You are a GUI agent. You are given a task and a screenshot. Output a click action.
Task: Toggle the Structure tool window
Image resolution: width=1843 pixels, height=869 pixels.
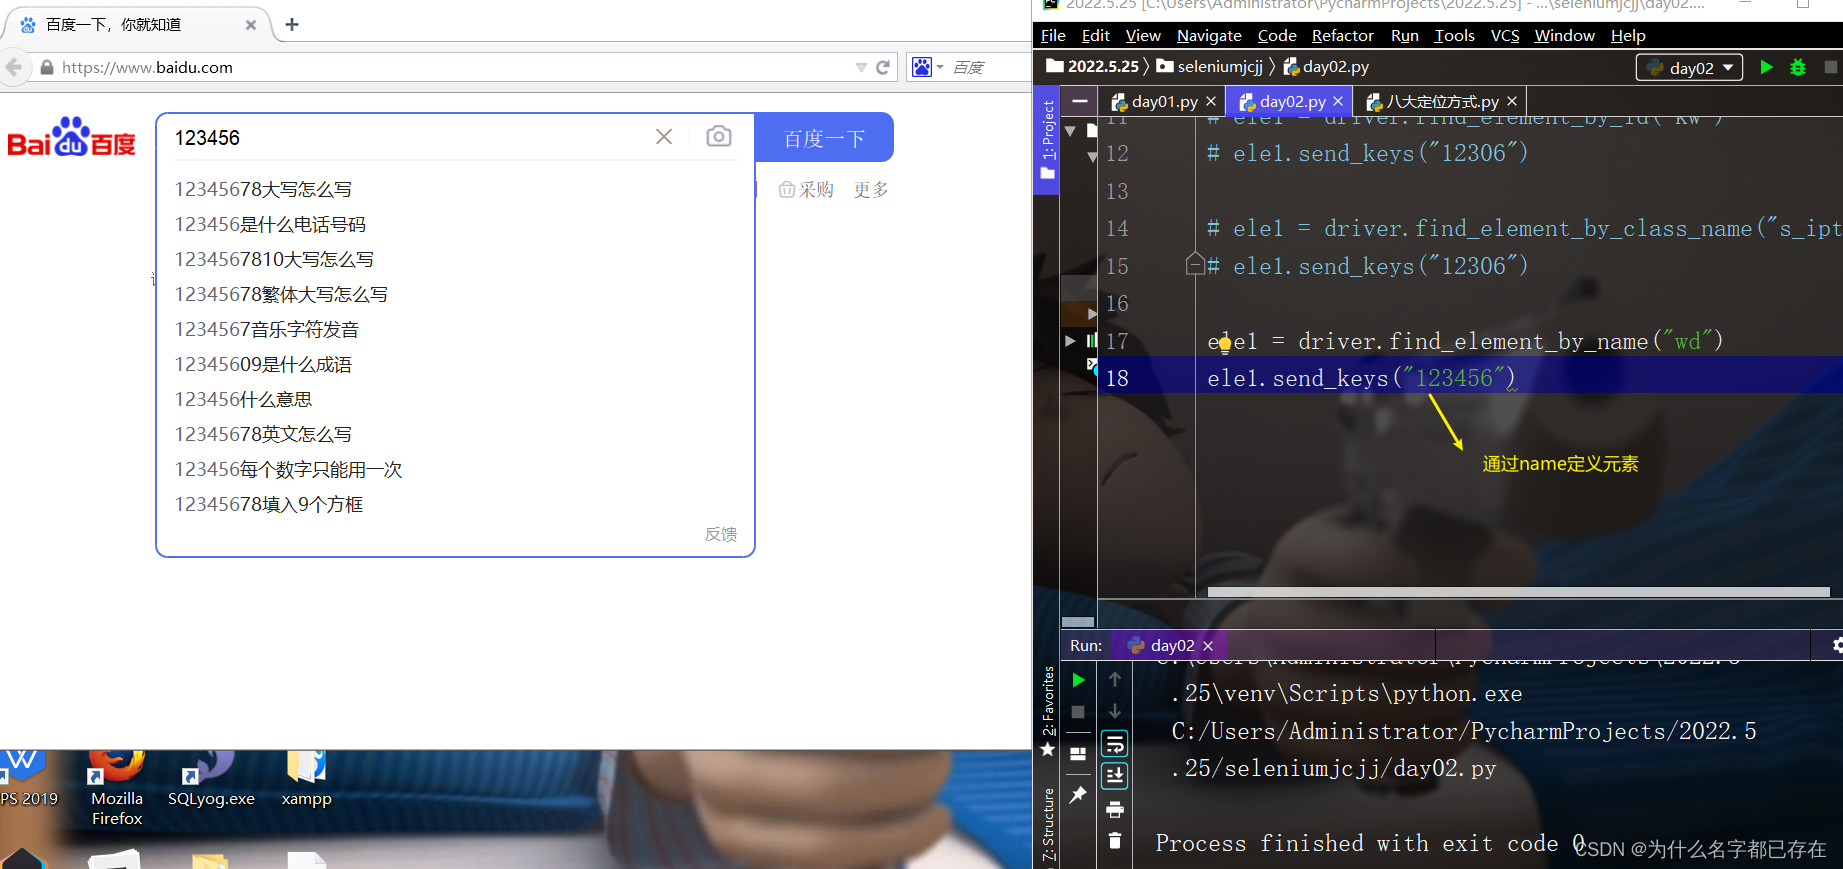click(1048, 826)
